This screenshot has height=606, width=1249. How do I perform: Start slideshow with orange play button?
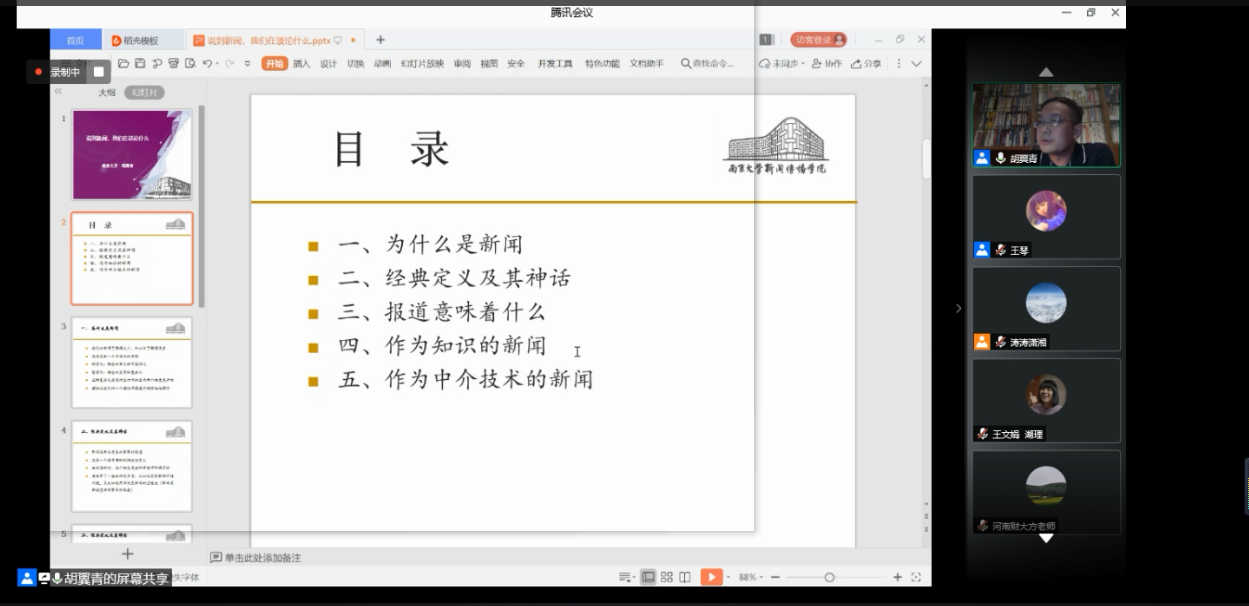pos(710,577)
